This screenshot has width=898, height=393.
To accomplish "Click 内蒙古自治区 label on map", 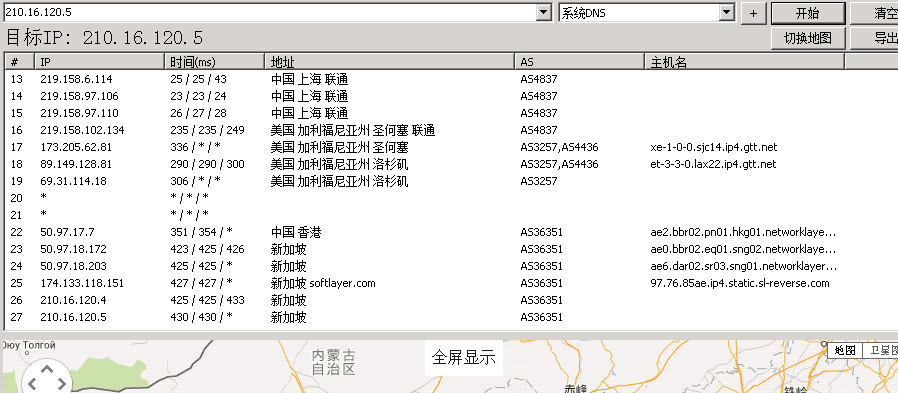I will [334, 362].
